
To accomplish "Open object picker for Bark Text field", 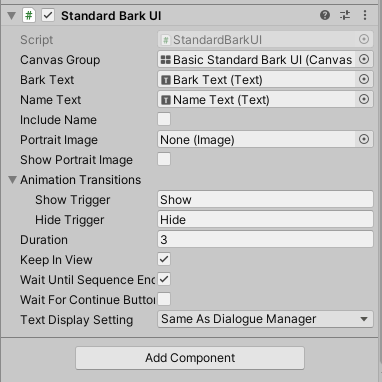I will pyautogui.click(x=364, y=79).
